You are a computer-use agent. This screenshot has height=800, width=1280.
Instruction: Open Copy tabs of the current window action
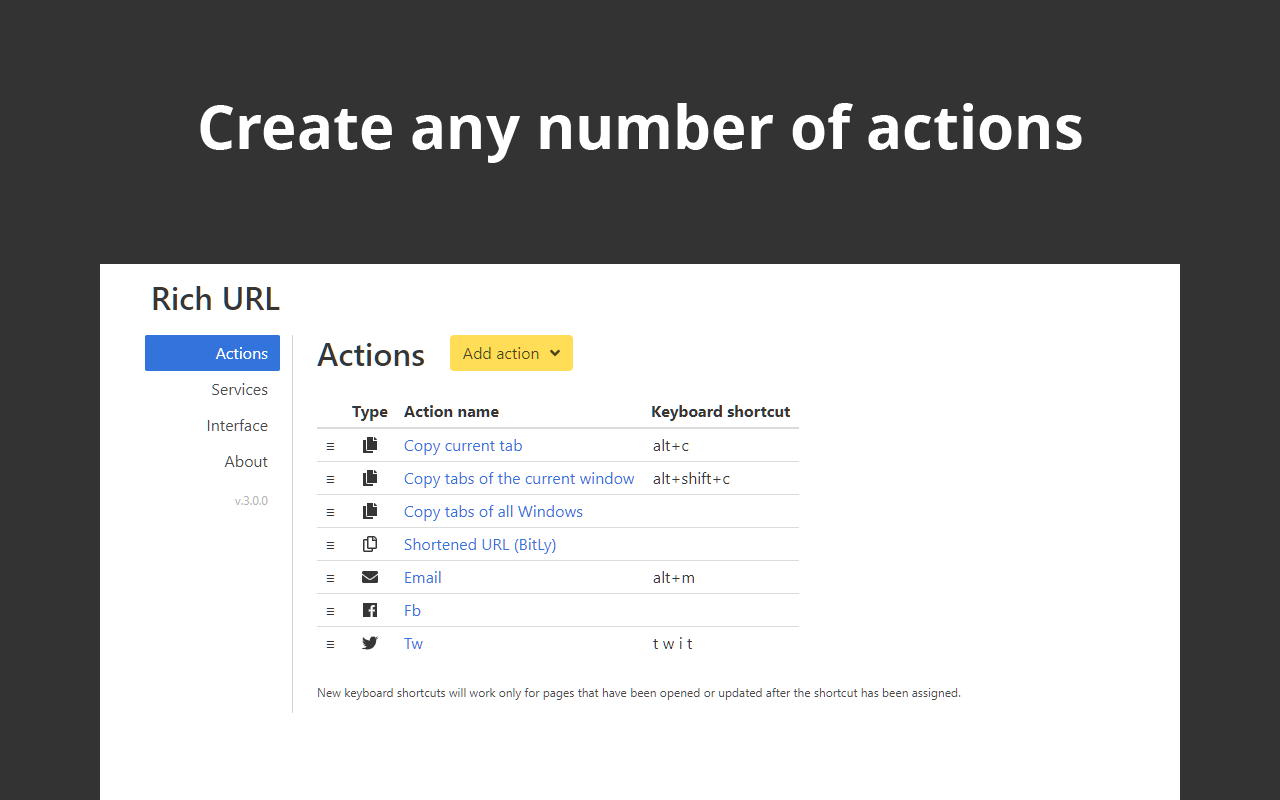519,478
